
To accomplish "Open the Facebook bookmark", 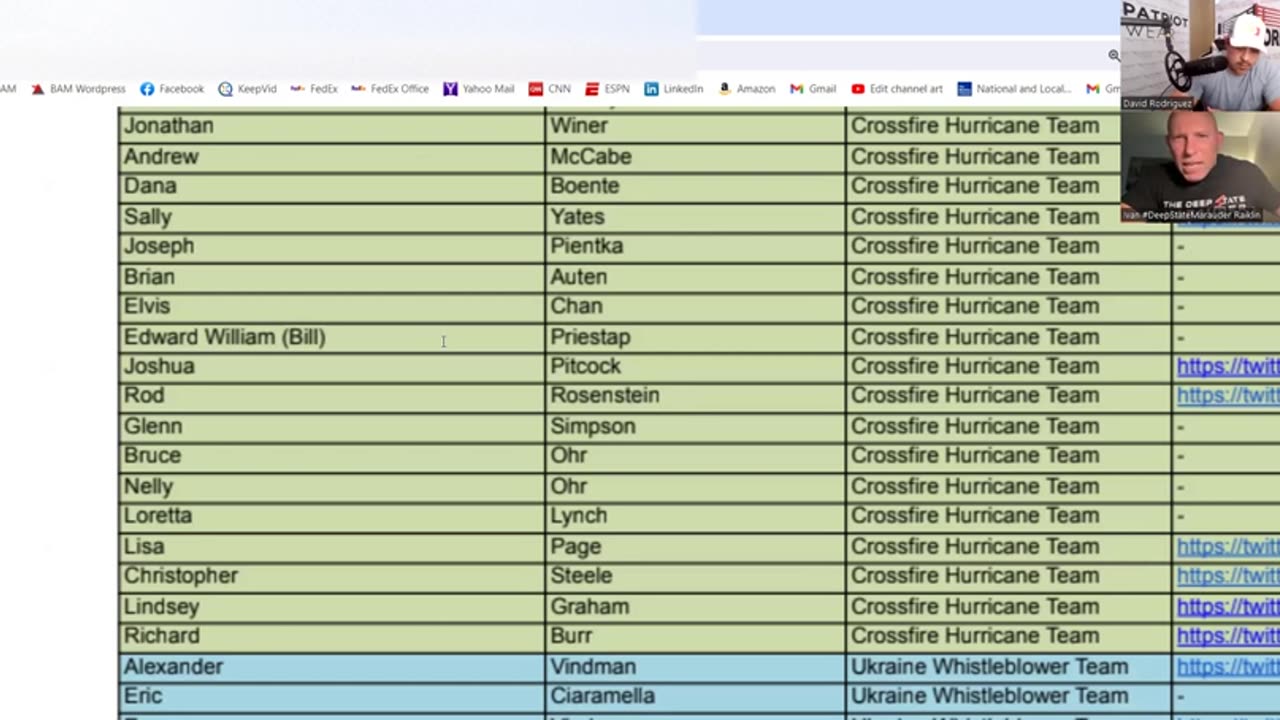I will tap(172, 89).
